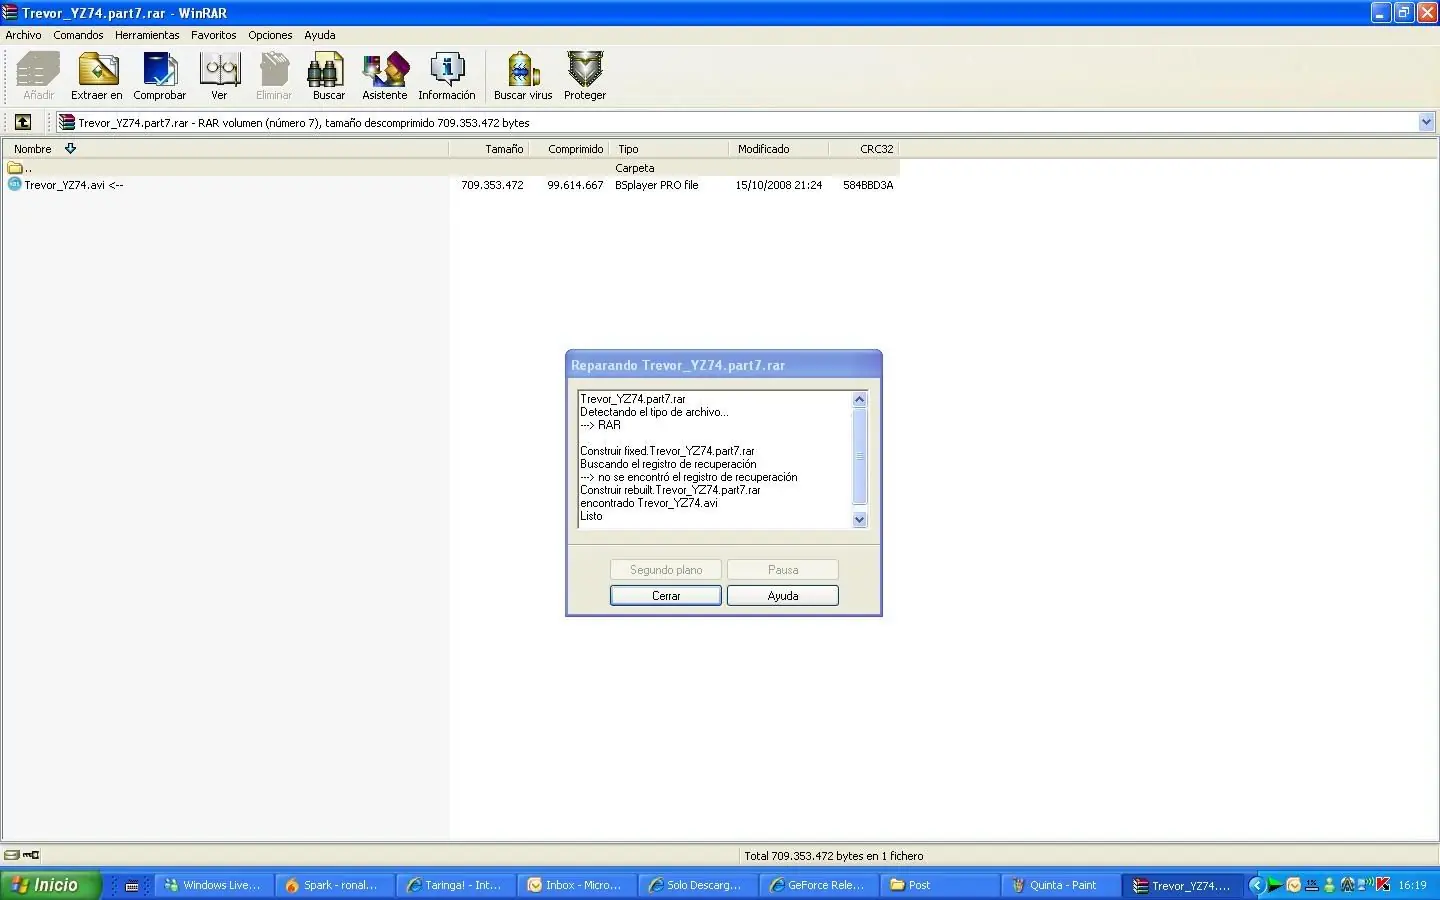The image size is (1440, 900).
Task: Click the BSplayer PRO file type cell
Action: (657, 185)
